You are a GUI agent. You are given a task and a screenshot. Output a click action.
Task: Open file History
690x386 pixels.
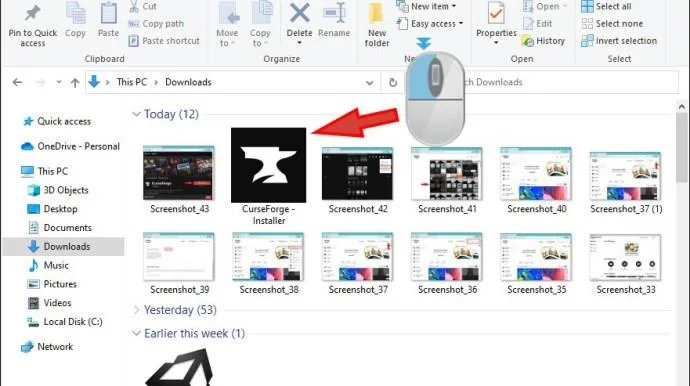[543, 40]
